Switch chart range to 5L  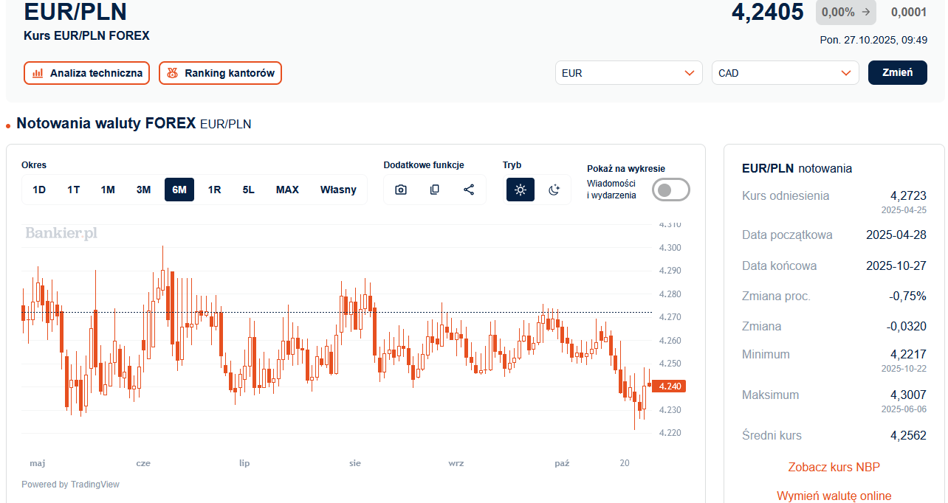pos(248,190)
